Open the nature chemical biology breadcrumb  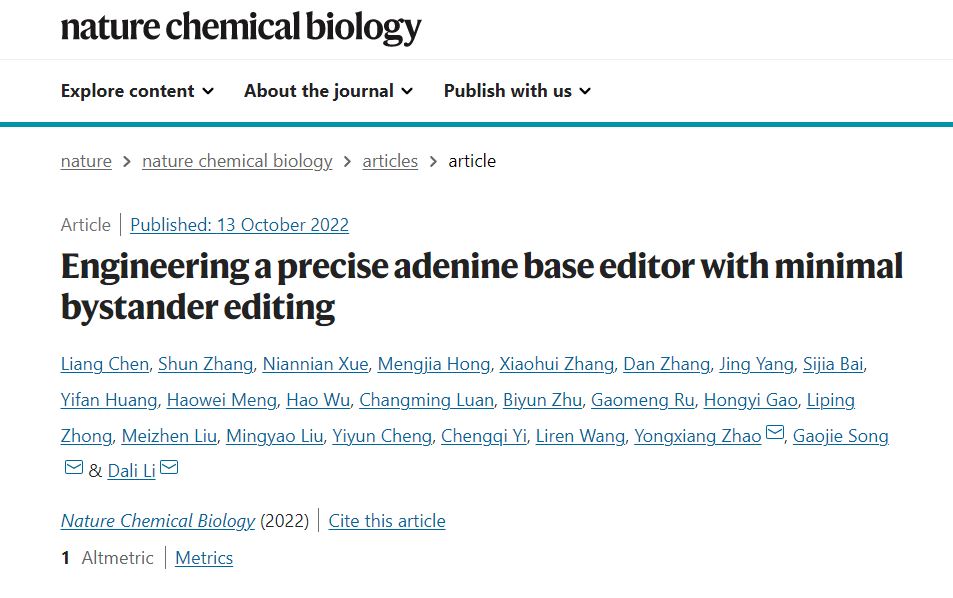point(237,161)
